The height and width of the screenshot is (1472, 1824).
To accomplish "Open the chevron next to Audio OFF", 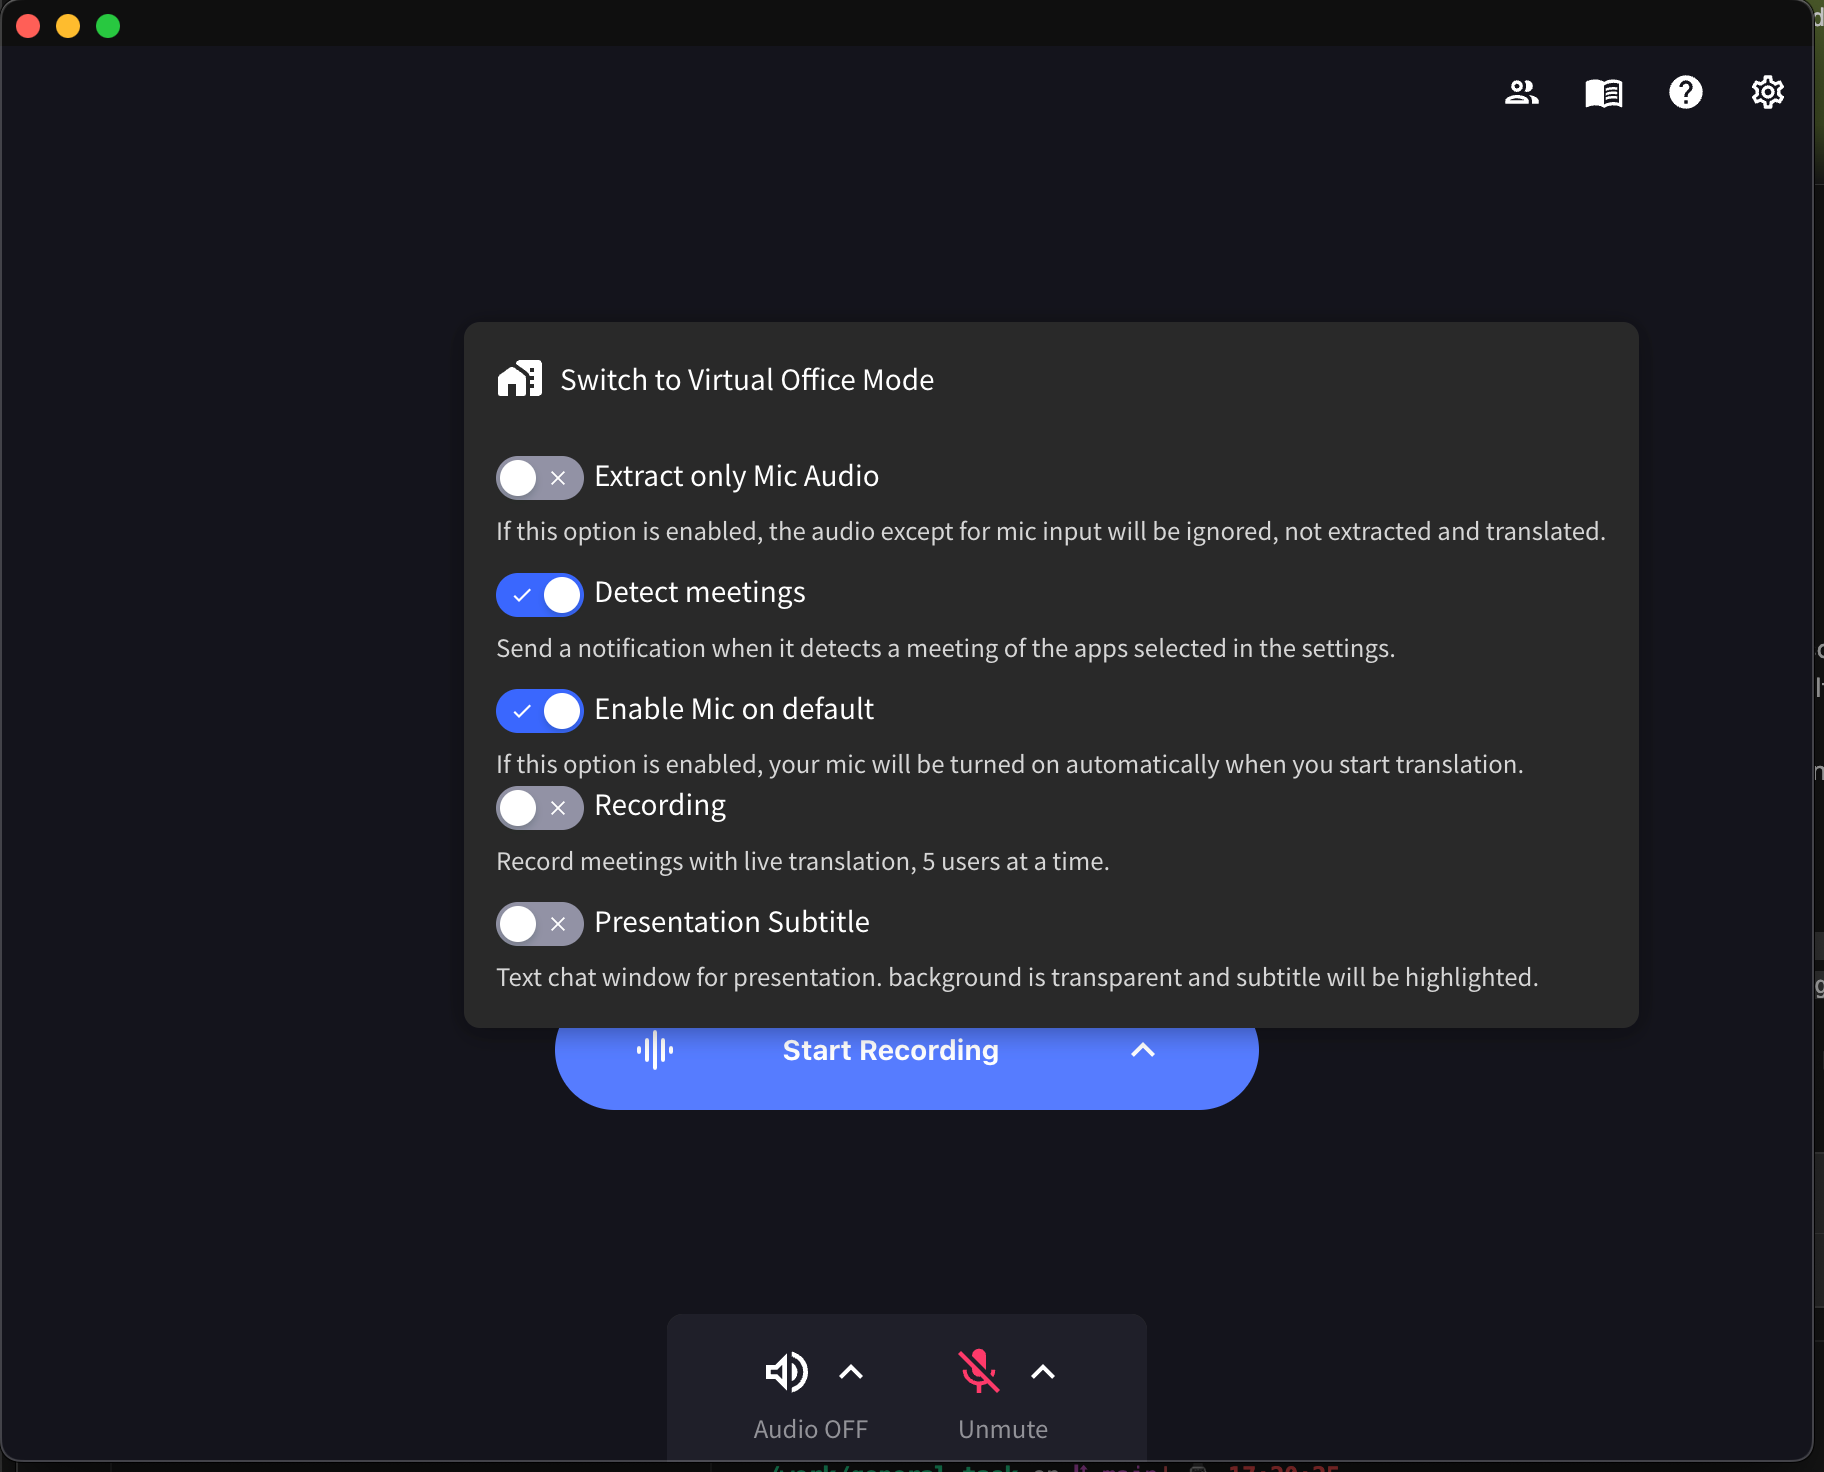I will [850, 1371].
